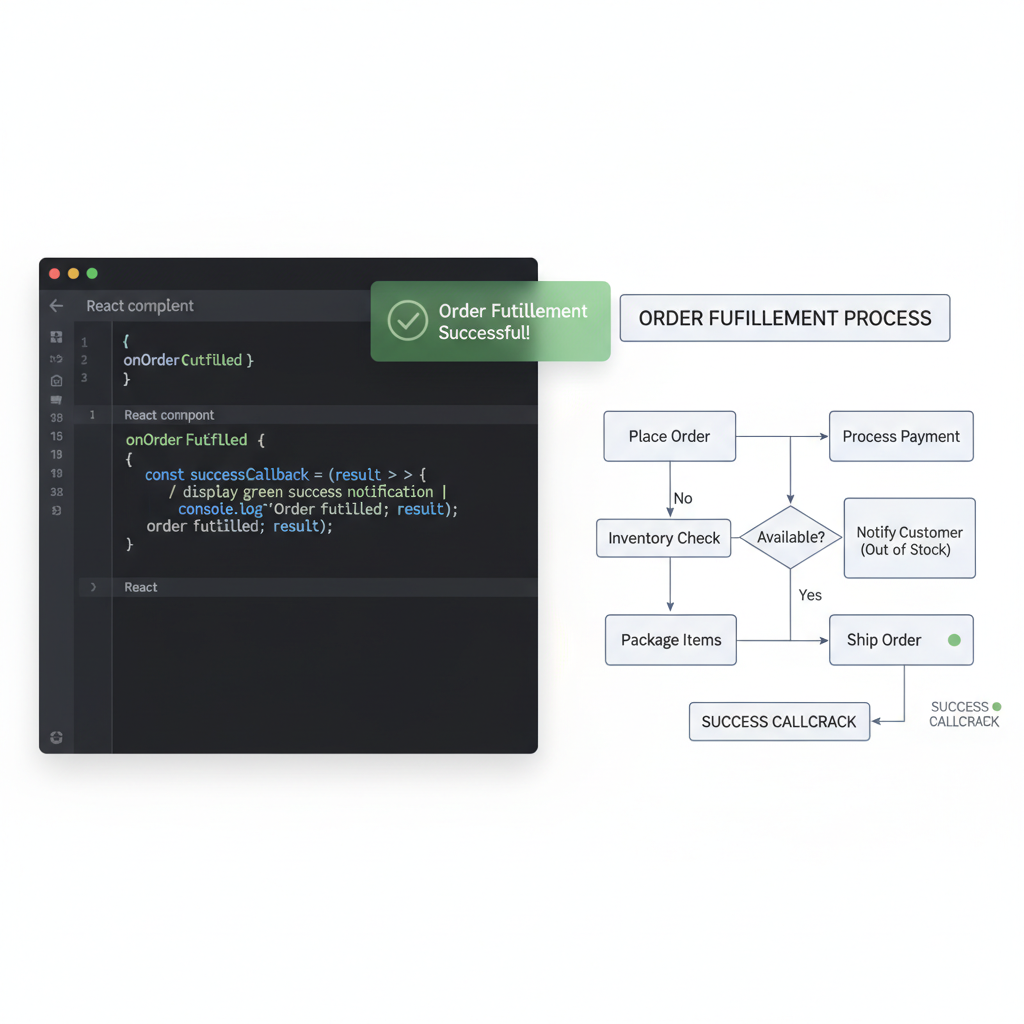Open the React collapsed section row

308,587
